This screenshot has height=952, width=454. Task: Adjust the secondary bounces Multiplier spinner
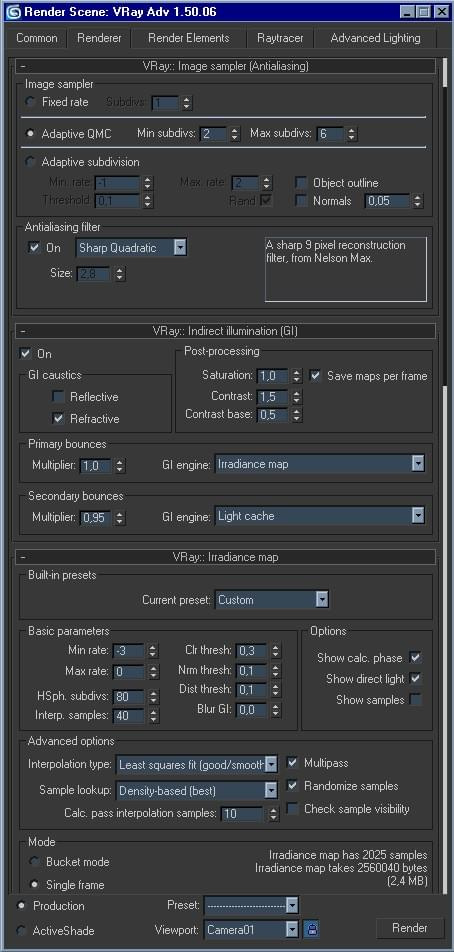[x=120, y=518]
